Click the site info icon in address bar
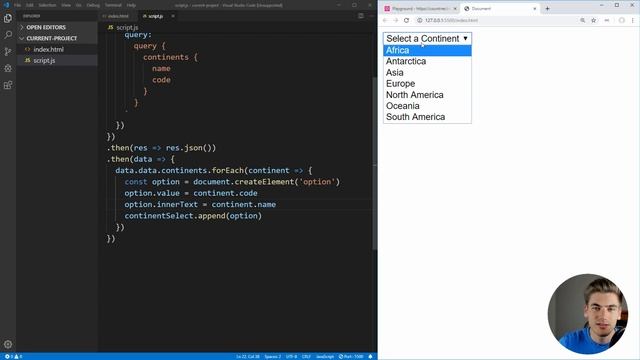 pos(419,20)
